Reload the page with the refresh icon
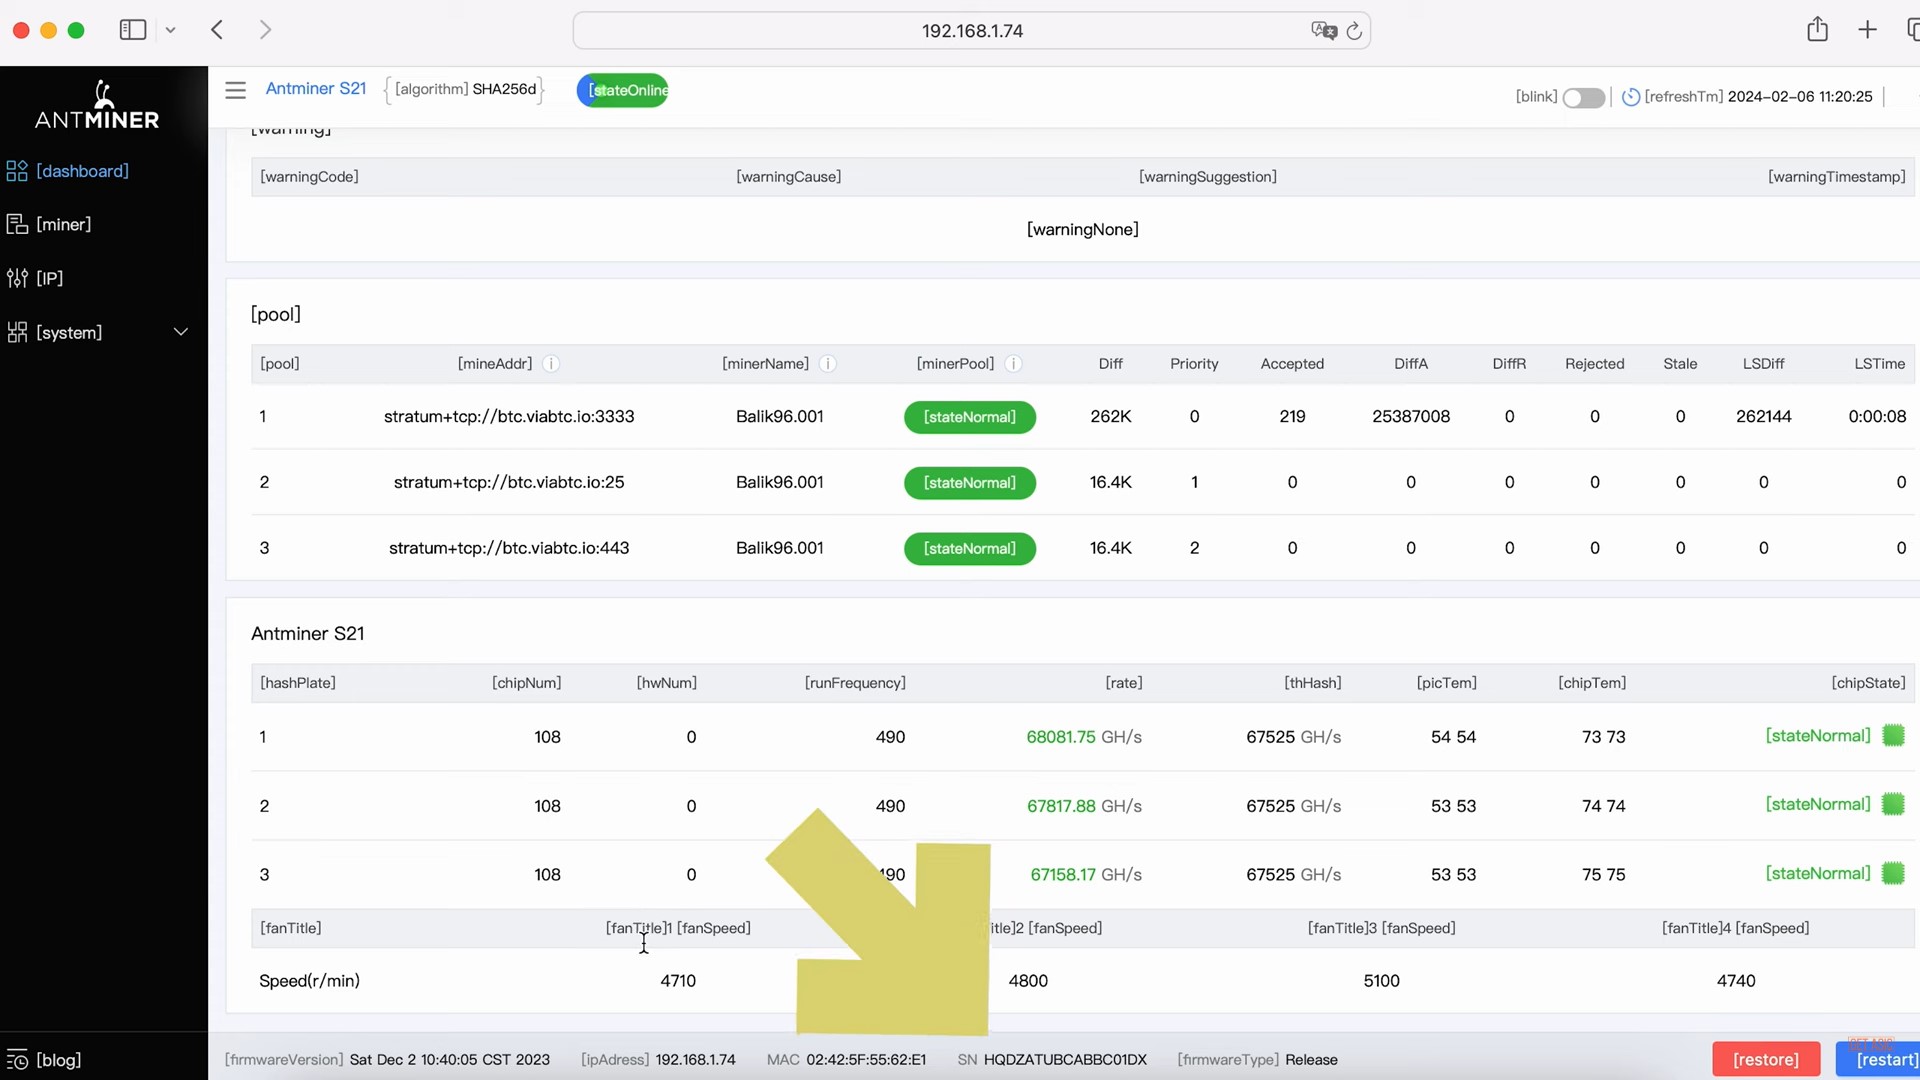This screenshot has height=1080, width=1920. pos(1354,31)
